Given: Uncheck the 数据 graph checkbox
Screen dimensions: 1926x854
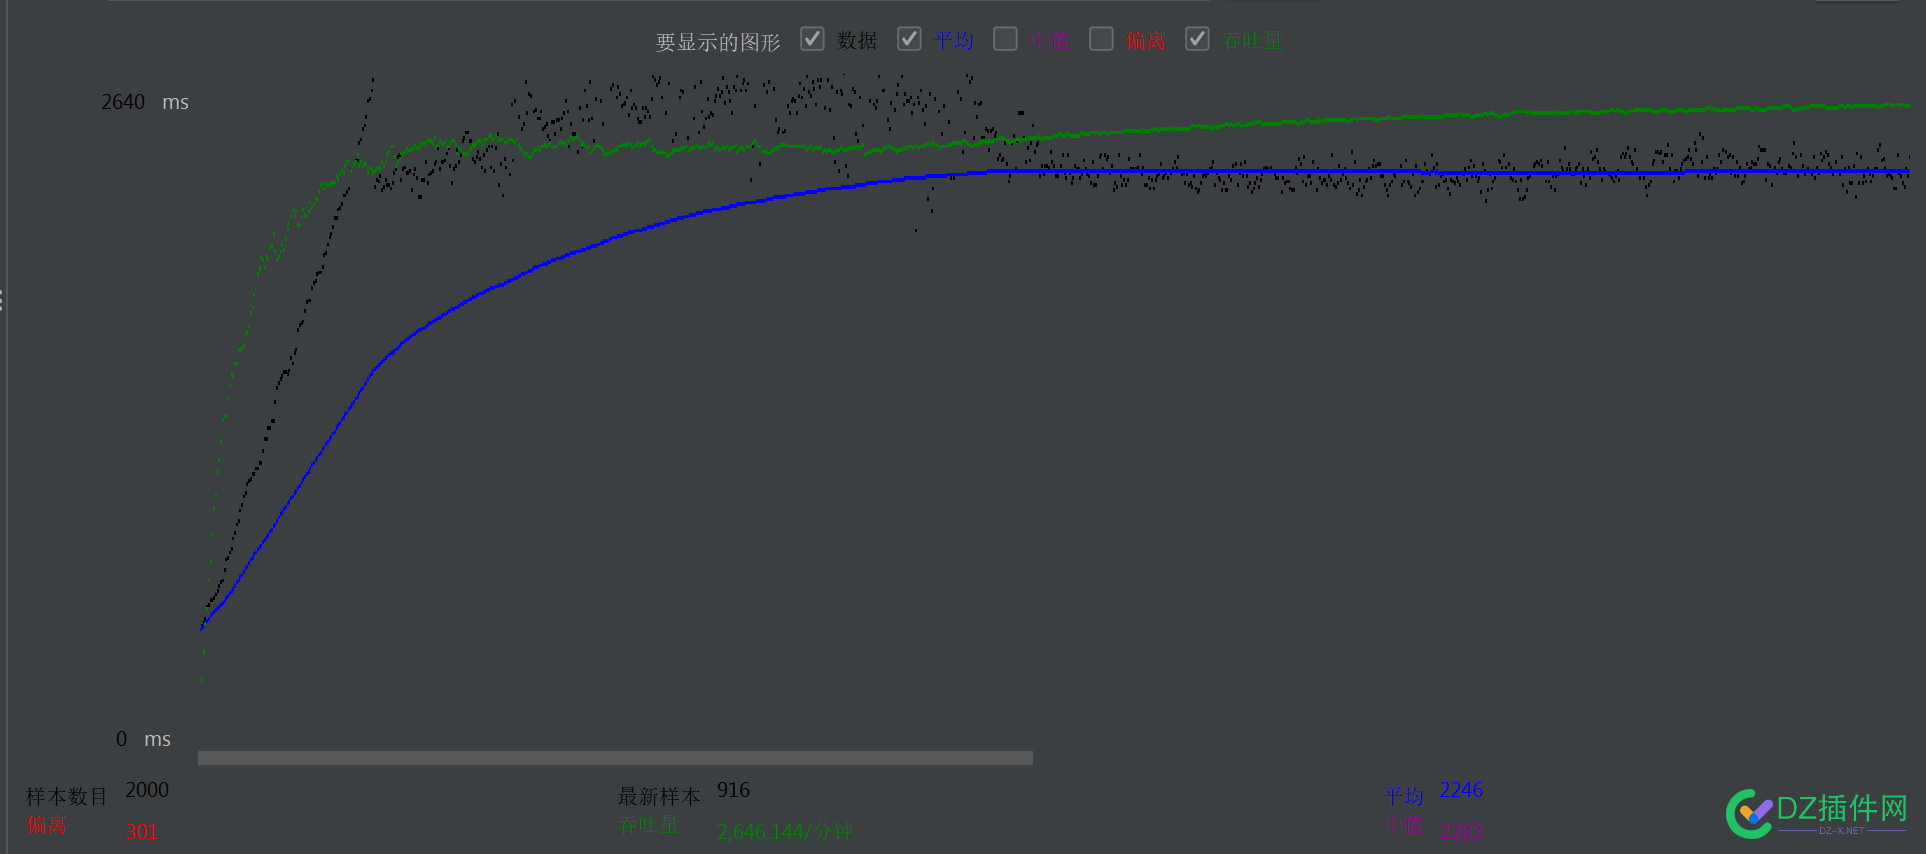Looking at the screenshot, I should pyautogui.click(x=812, y=39).
